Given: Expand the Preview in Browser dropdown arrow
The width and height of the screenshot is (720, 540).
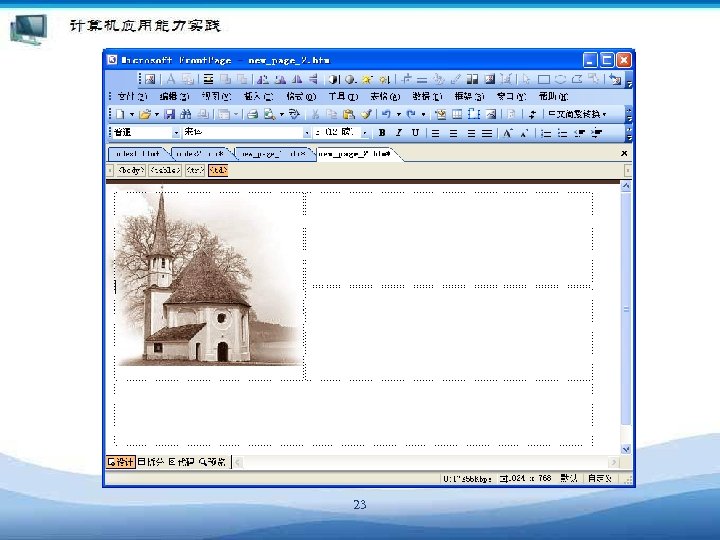Looking at the screenshot, I should pos(282,114).
